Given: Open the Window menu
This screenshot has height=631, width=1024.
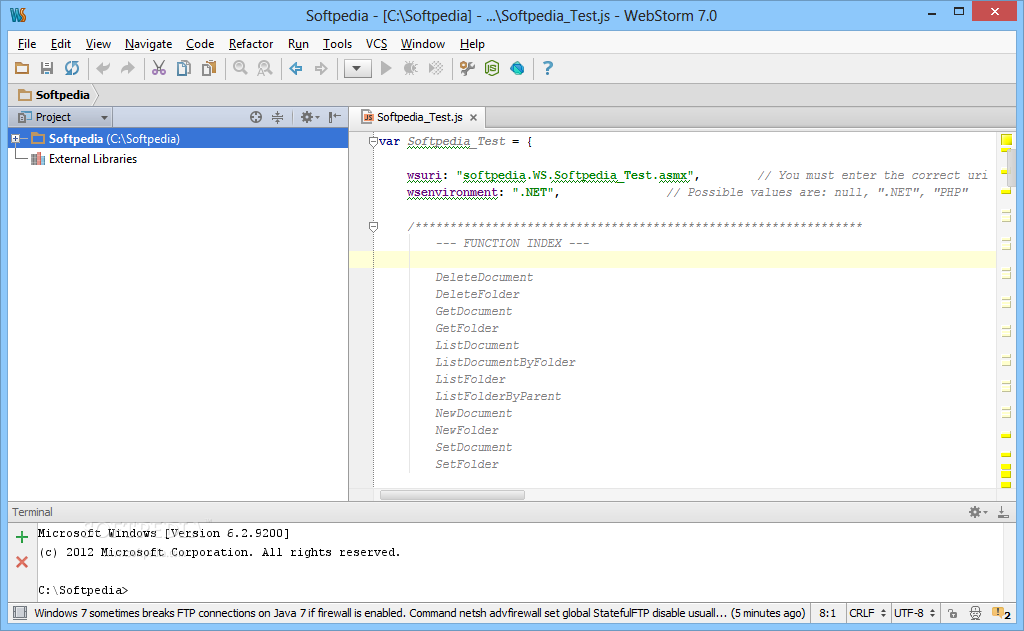Looking at the screenshot, I should click(423, 44).
